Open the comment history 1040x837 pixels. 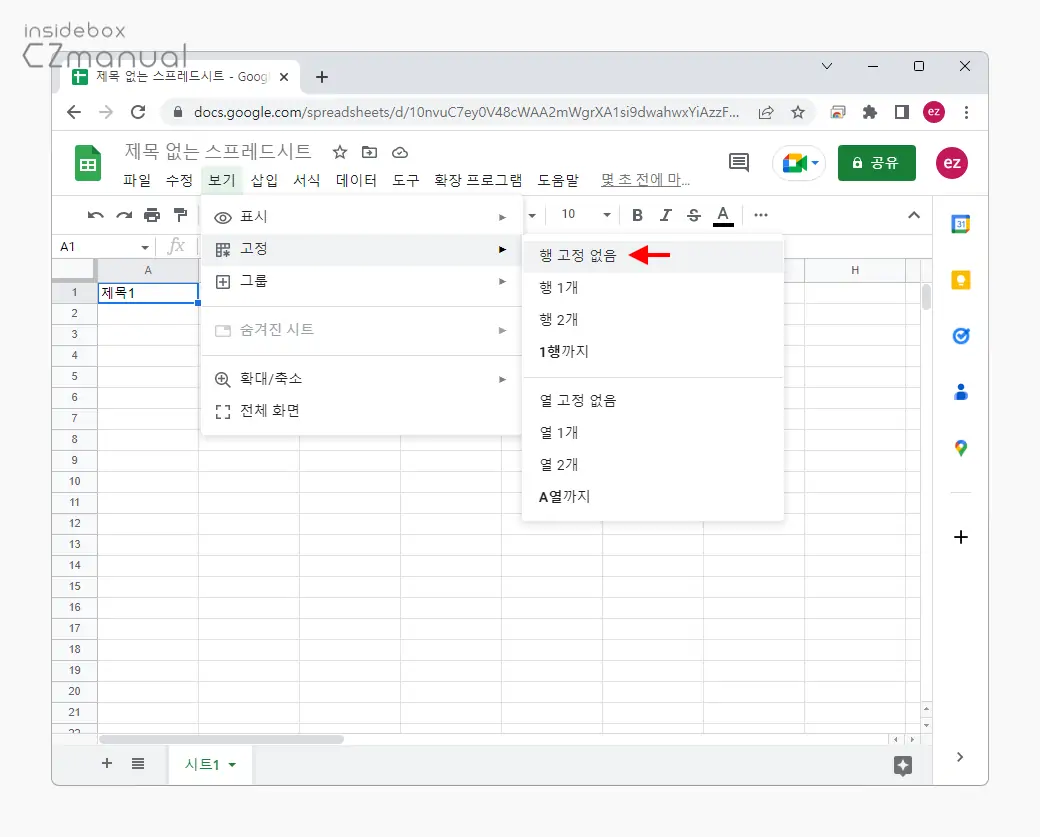click(738, 162)
